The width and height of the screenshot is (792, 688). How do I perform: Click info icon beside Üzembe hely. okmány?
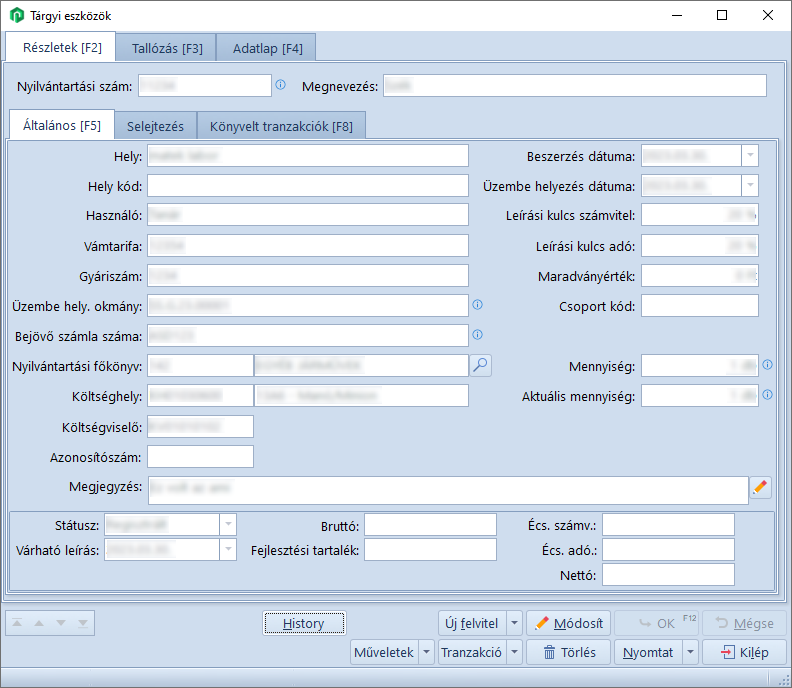tap(477, 305)
